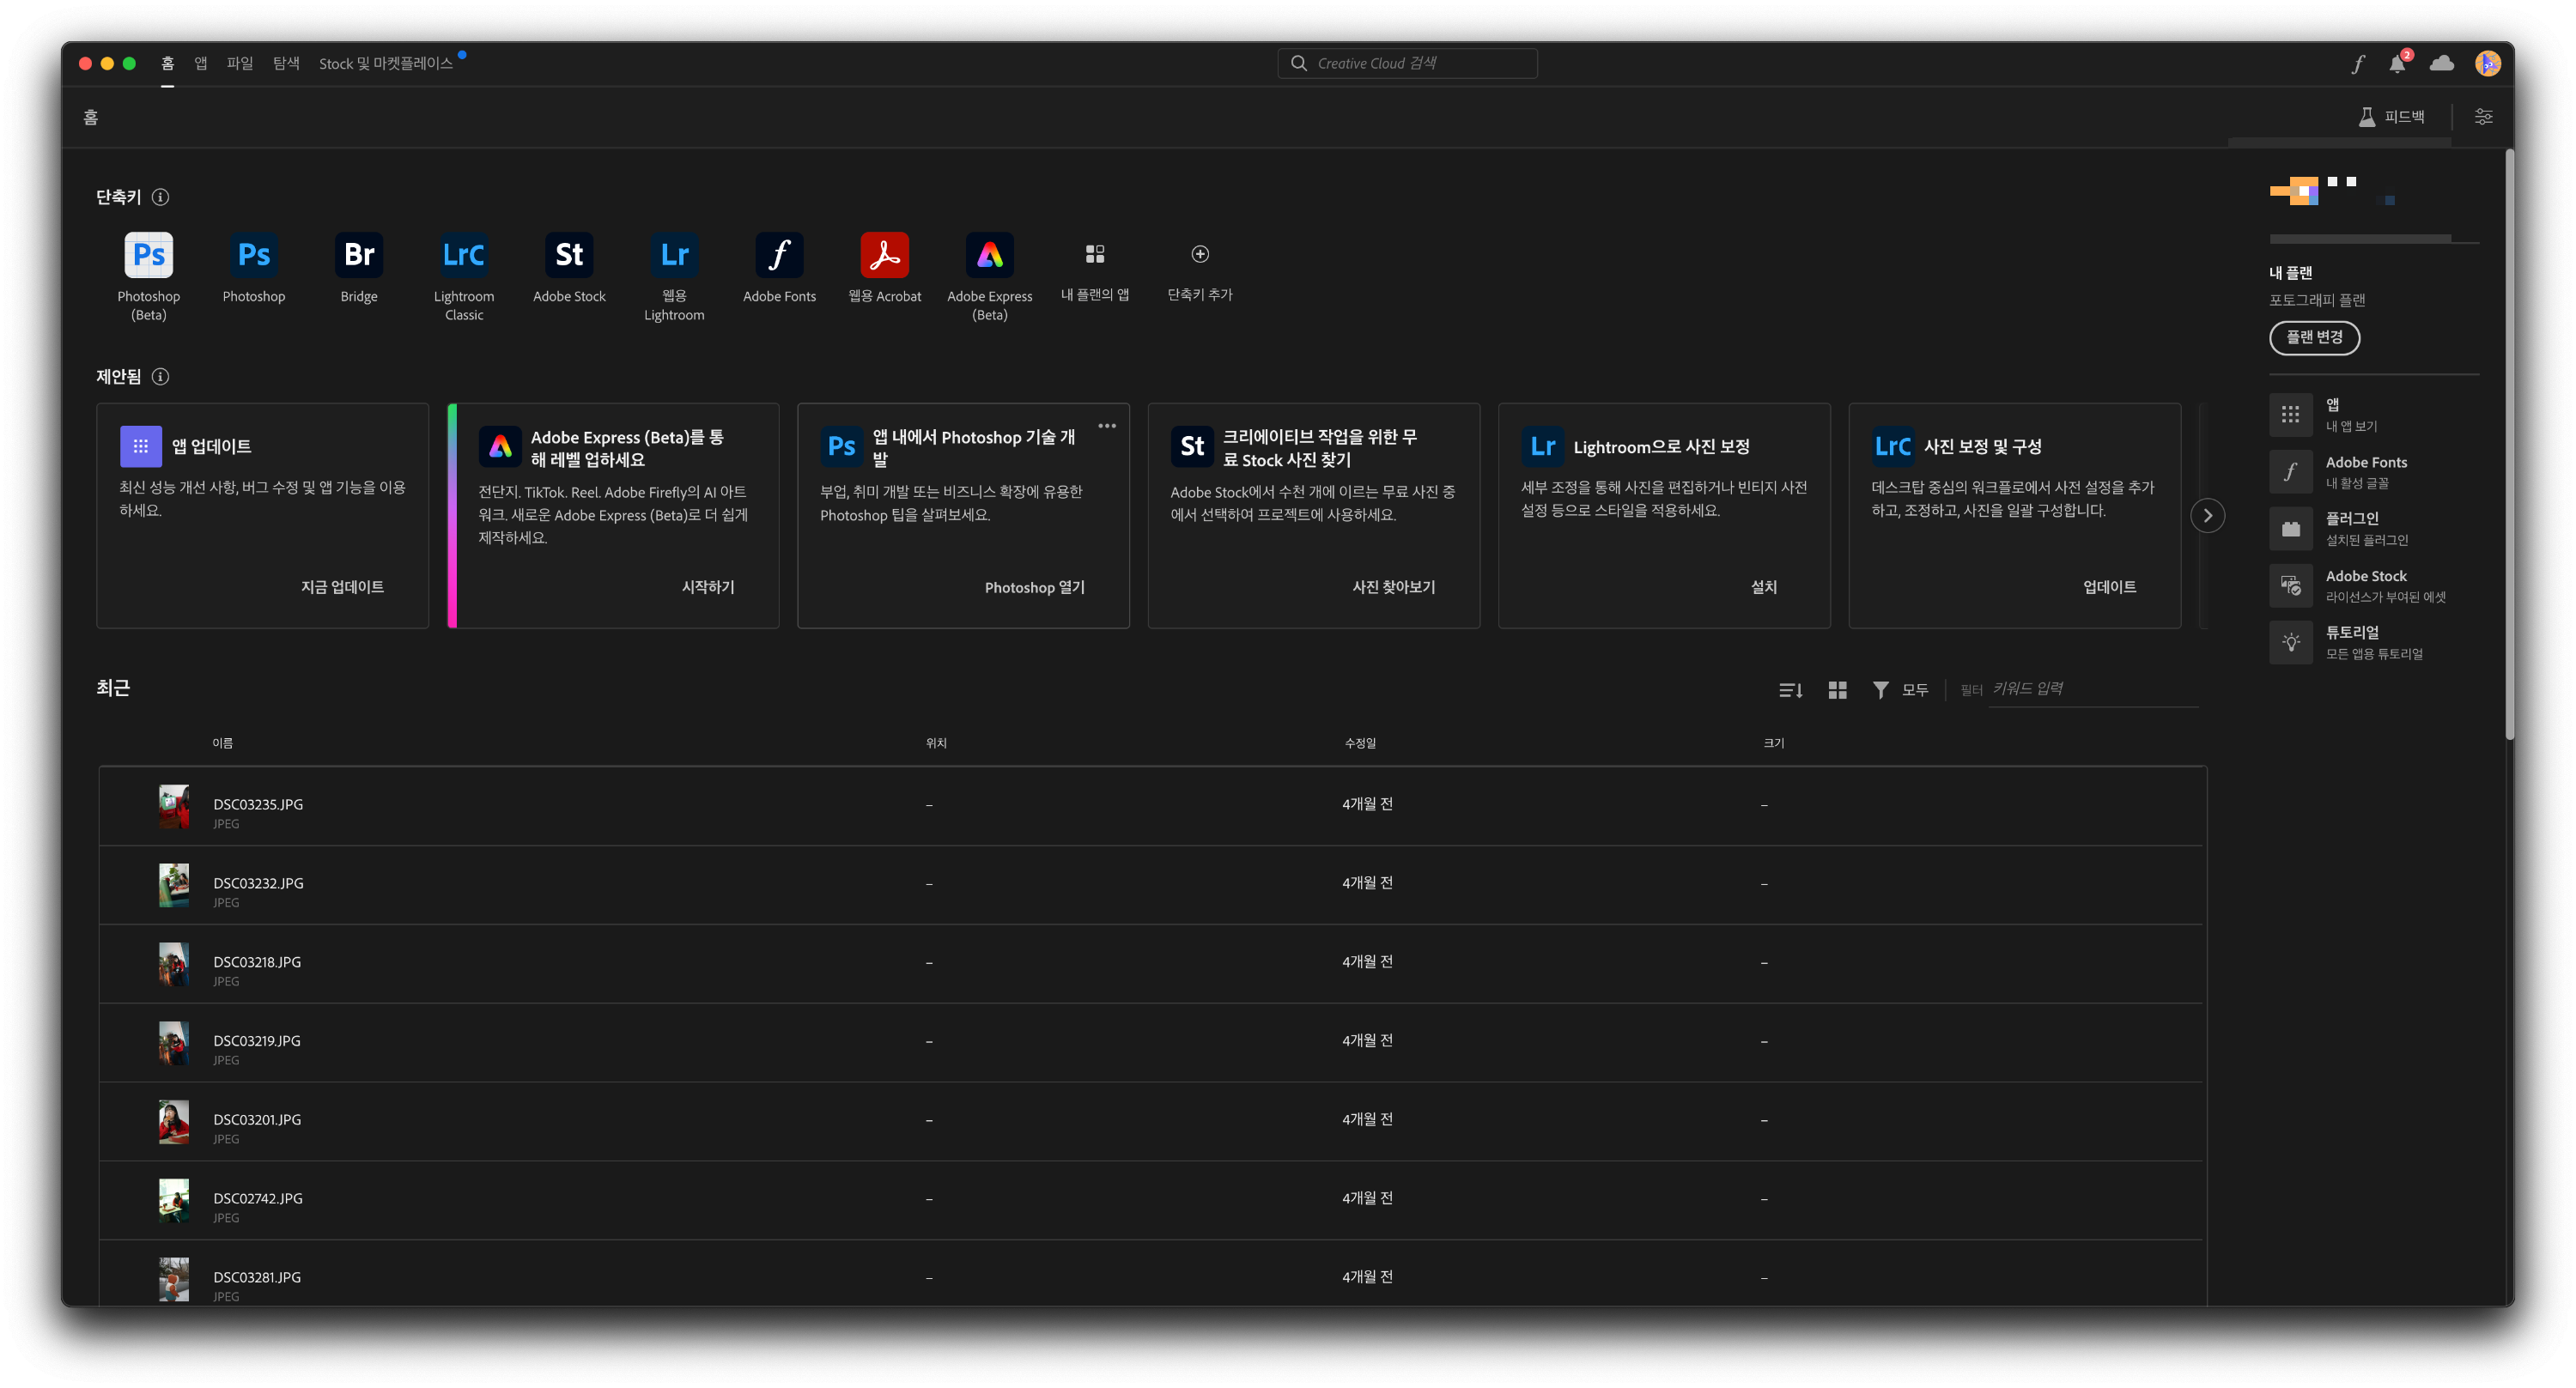The height and width of the screenshot is (1388, 2576).
Task: Select the DSC03281.JPG file name
Action: click(257, 1278)
